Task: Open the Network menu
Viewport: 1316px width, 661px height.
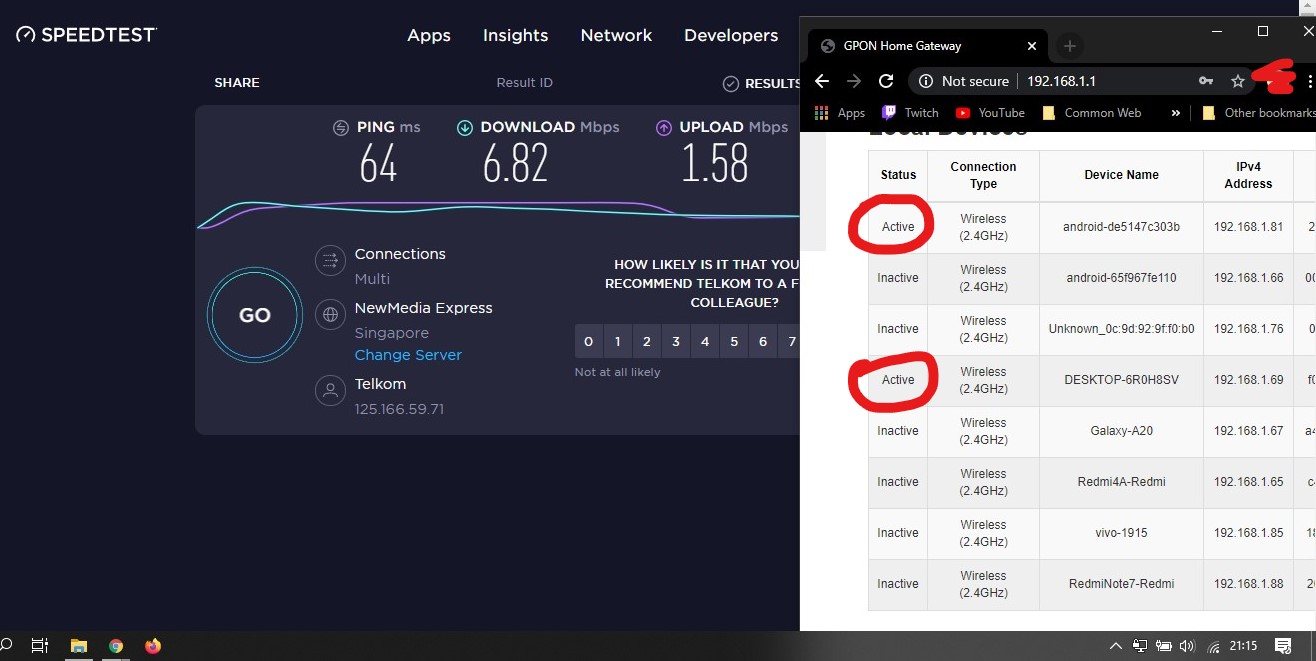Action: tap(616, 35)
